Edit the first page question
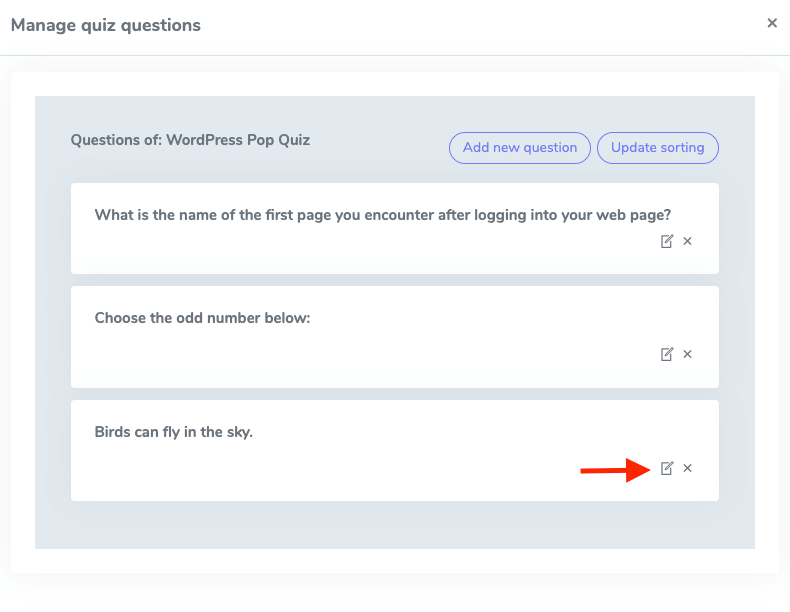Viewport: 790px width, 612px height. [x=667, y=241]
